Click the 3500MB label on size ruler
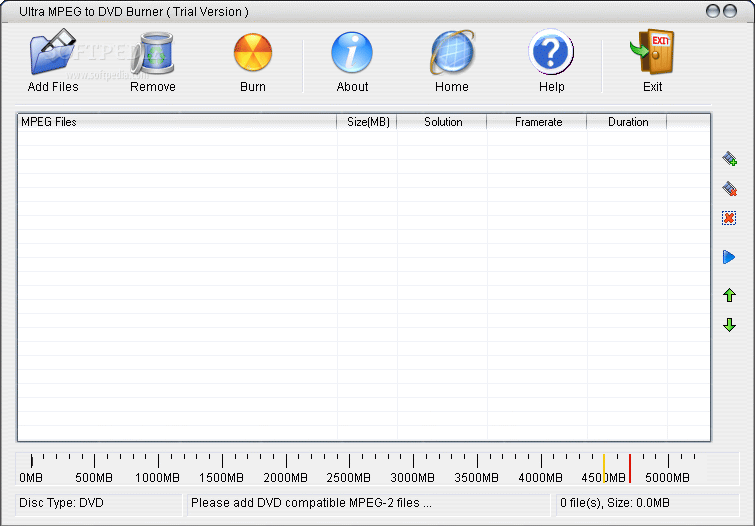755x526 pixels. click(x=476, y=478)
